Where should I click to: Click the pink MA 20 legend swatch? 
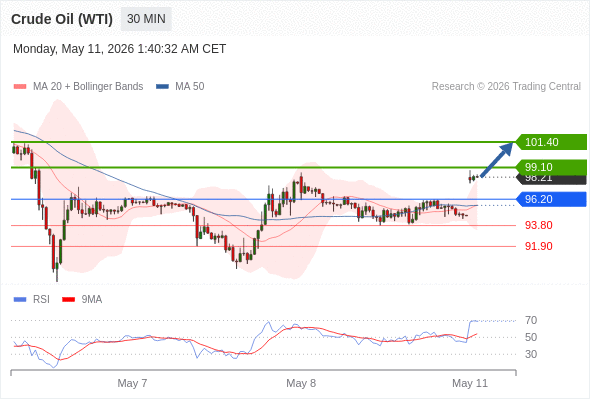click(20, 87)
